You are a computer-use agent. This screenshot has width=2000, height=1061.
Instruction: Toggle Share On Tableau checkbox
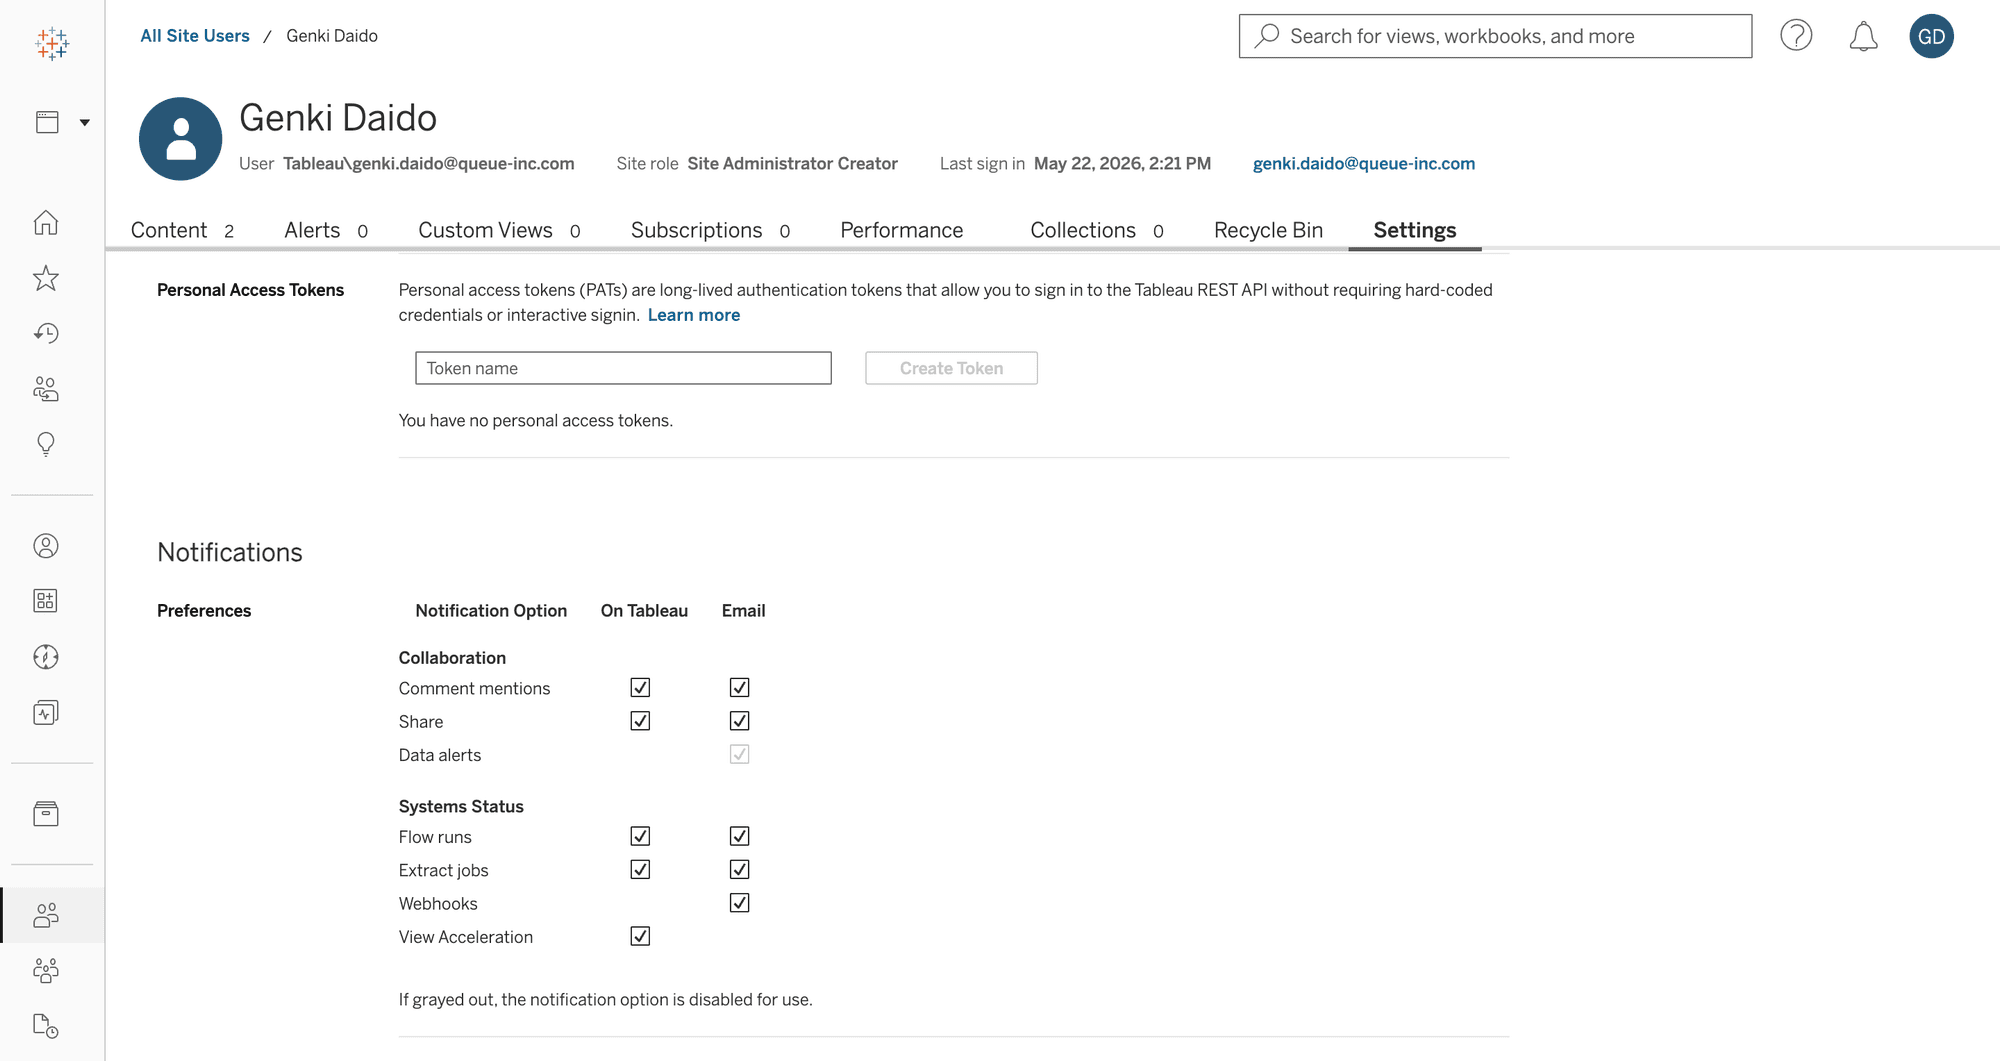640,721
